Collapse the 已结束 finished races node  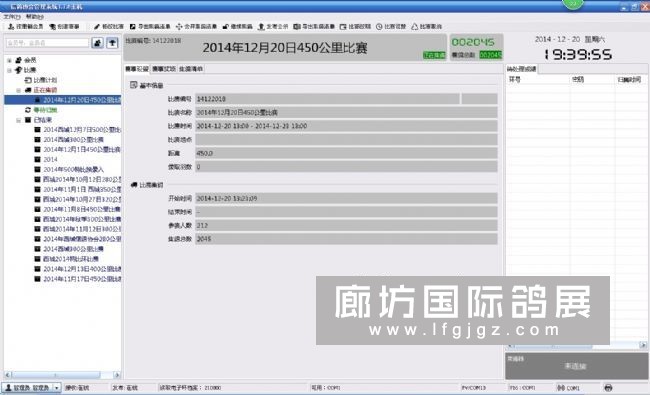(18, 120)
